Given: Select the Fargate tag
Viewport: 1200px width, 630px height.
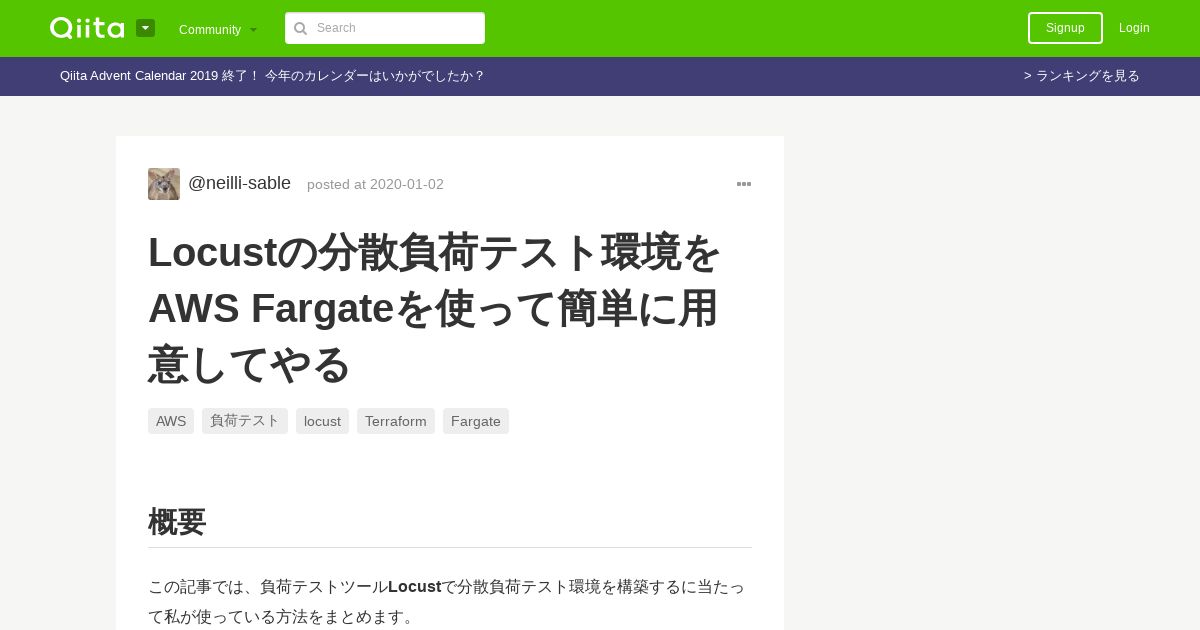Looking at the screenshot, I should [x=476, y=421].
